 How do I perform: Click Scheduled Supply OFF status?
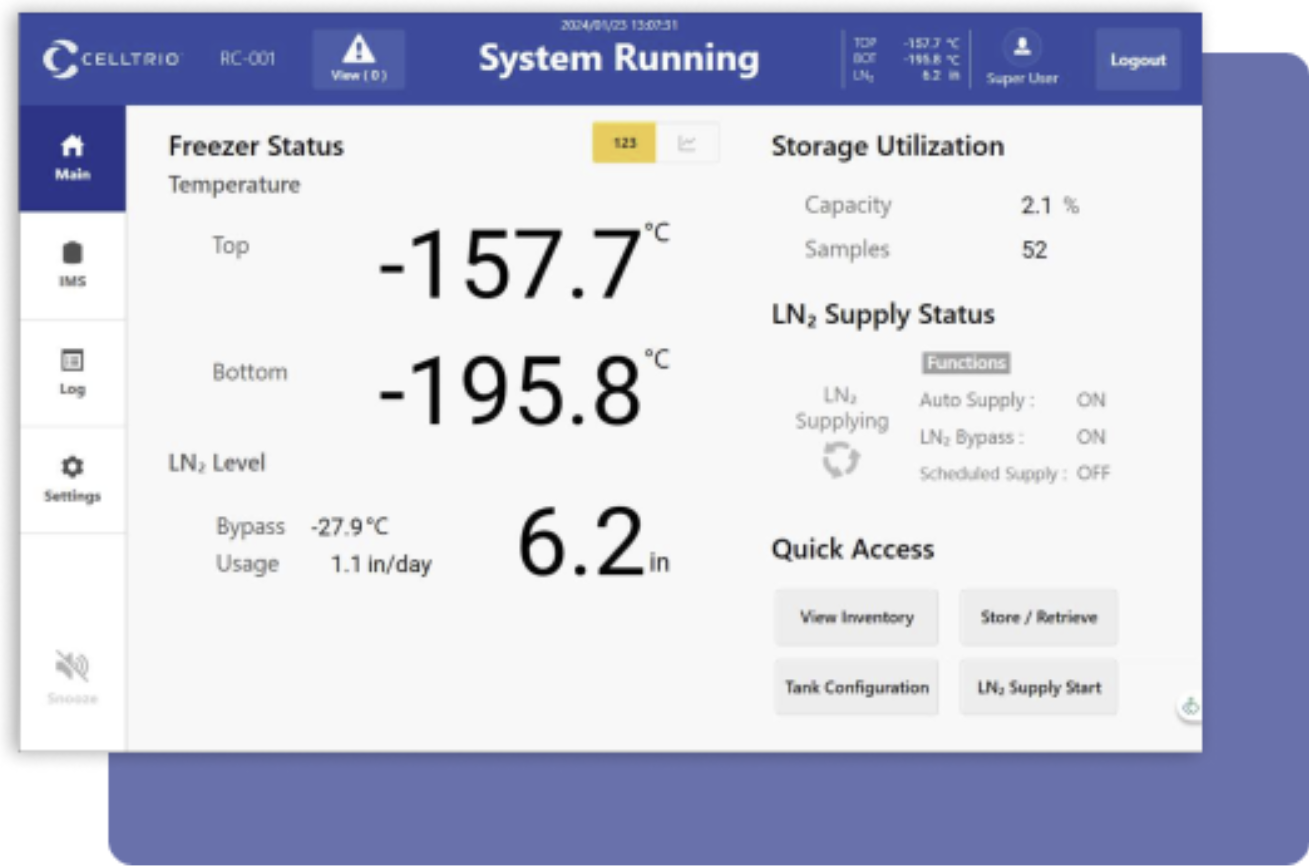pyautogui.click(x=1093, y=473)
